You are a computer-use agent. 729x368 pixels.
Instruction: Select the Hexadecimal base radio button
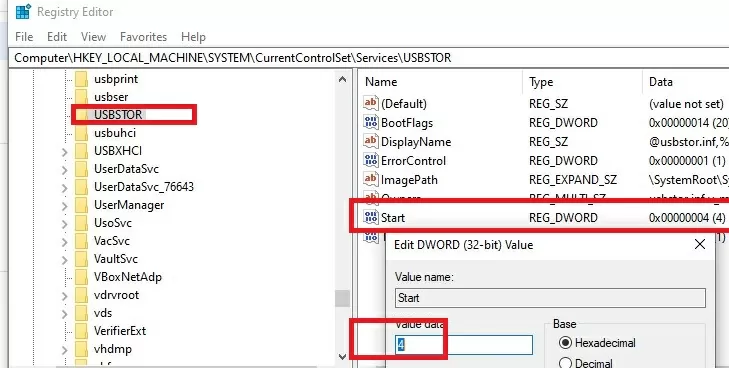(565, 343)
